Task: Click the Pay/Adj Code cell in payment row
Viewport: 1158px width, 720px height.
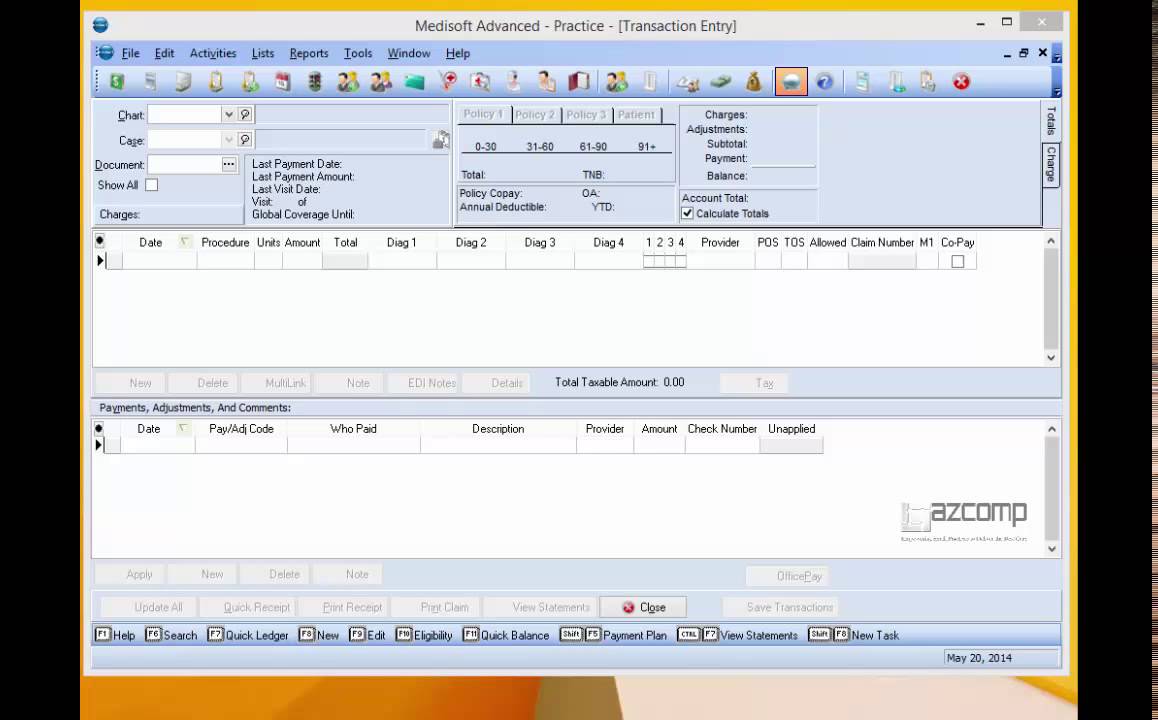Action: pos(241,445)
